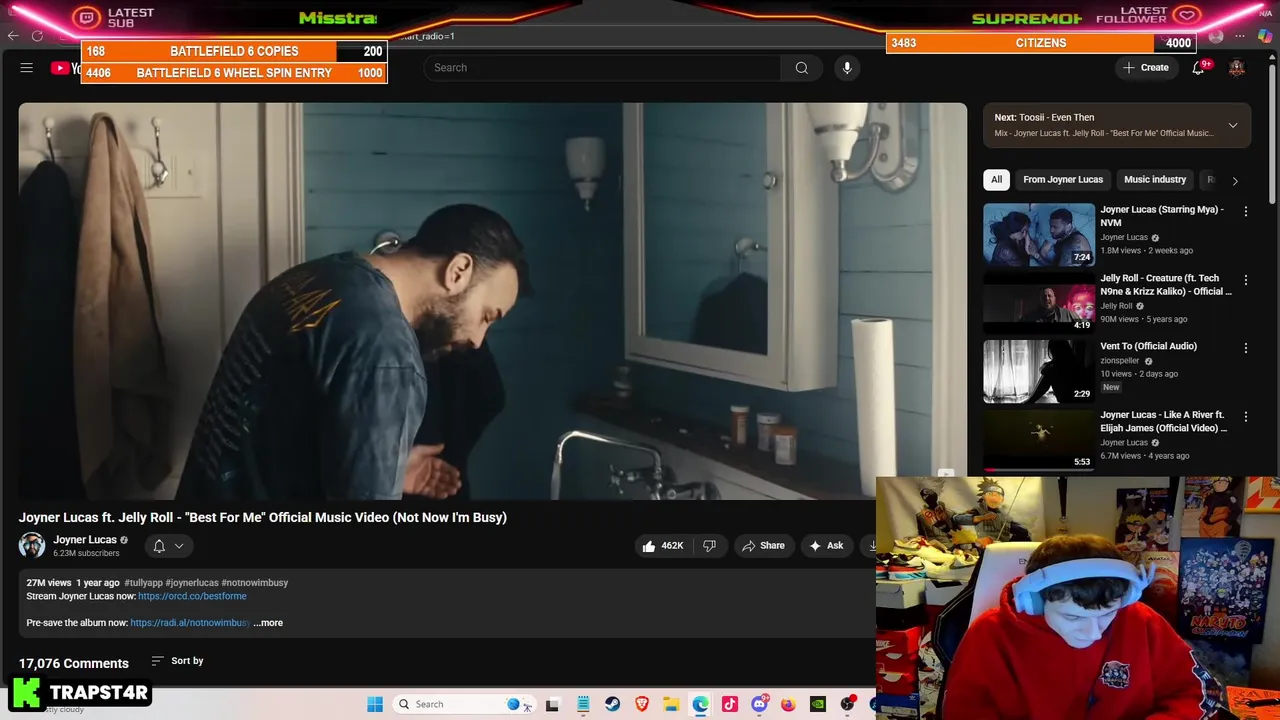The height and width of the screenshot is (720, 1280).
Task: Open NVIDIA app from the taskbar
Action: click(818, 704)
